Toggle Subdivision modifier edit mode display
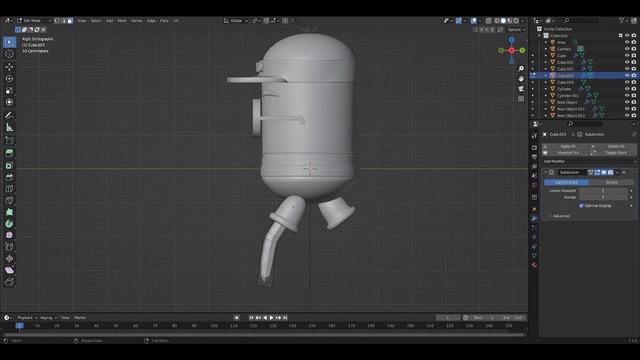This screenshot has width=640, height=360. coord(597,173)
